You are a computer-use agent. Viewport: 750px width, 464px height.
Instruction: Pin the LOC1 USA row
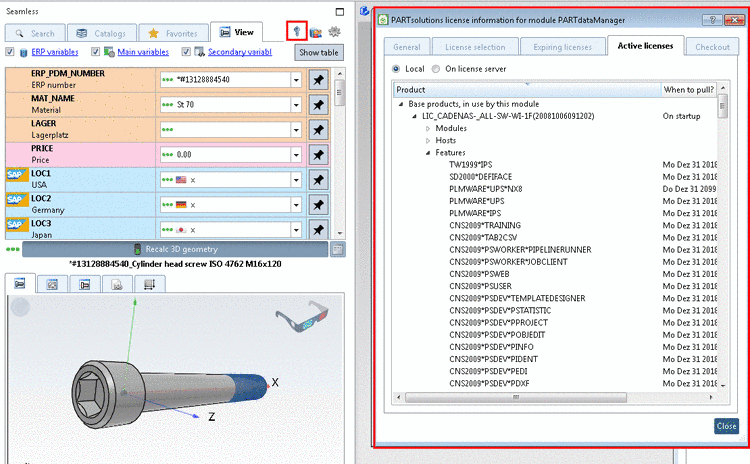pos(318,180)
